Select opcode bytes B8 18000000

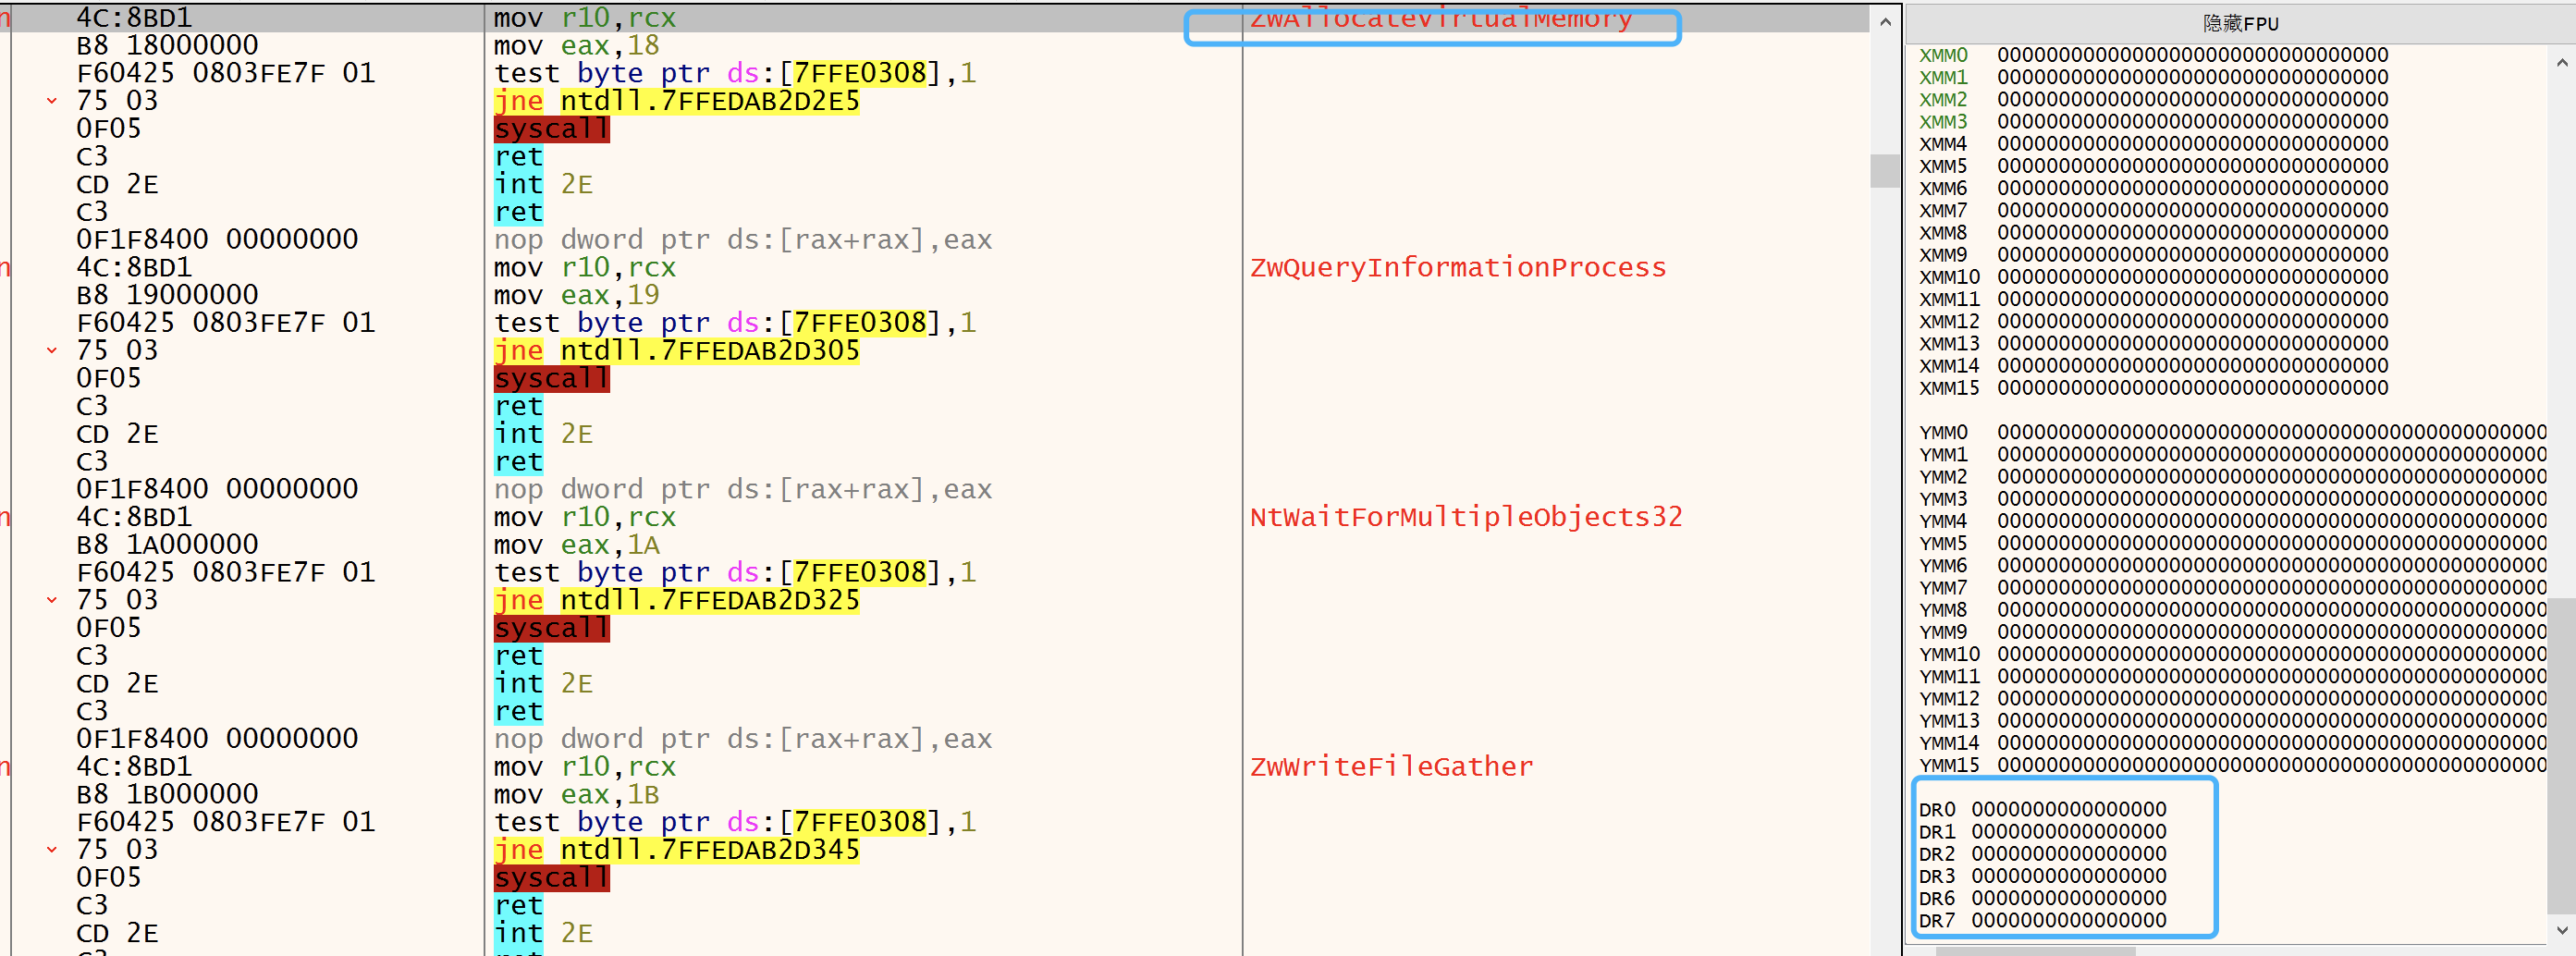click(167, 45)
